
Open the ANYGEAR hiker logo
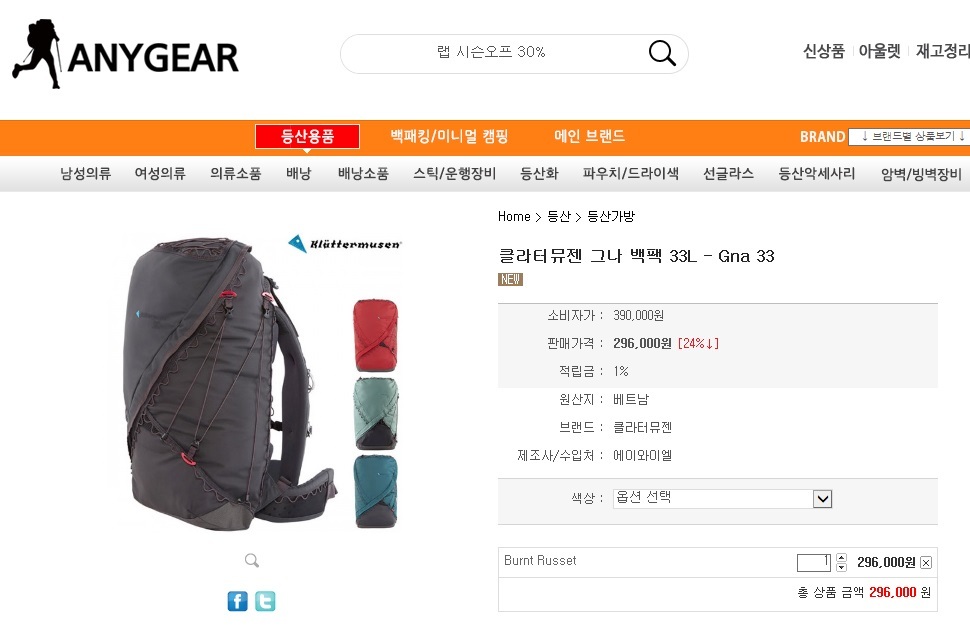coord(125,54)
